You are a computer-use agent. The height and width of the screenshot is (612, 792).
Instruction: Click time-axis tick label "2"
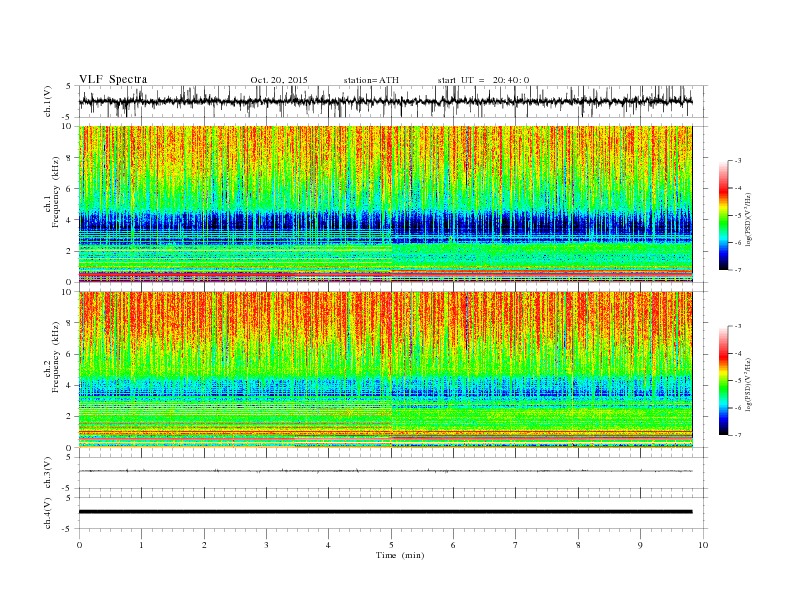pyautogui.click(x=204, y=545)
